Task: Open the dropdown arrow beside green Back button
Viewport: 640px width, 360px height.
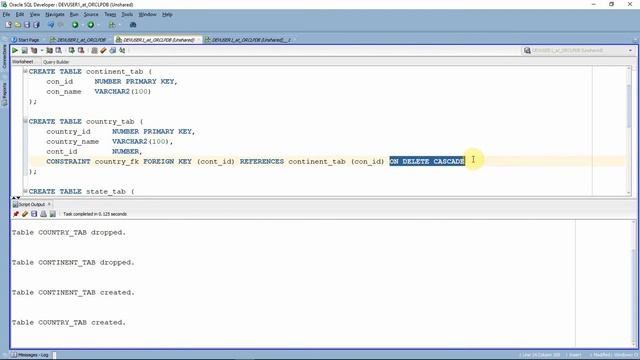Action: tap(82, 25)
